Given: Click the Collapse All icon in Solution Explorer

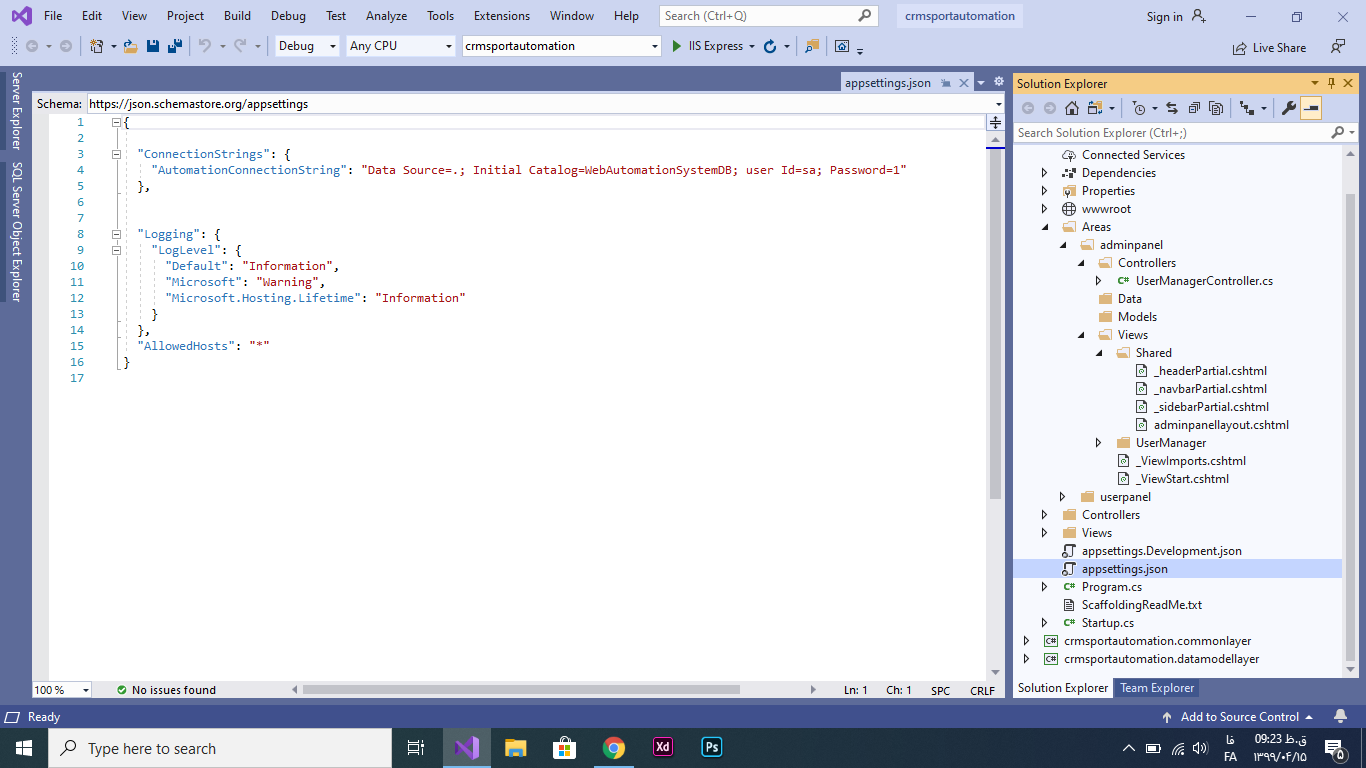Looking at the screenshot, I should (1194, 108).
